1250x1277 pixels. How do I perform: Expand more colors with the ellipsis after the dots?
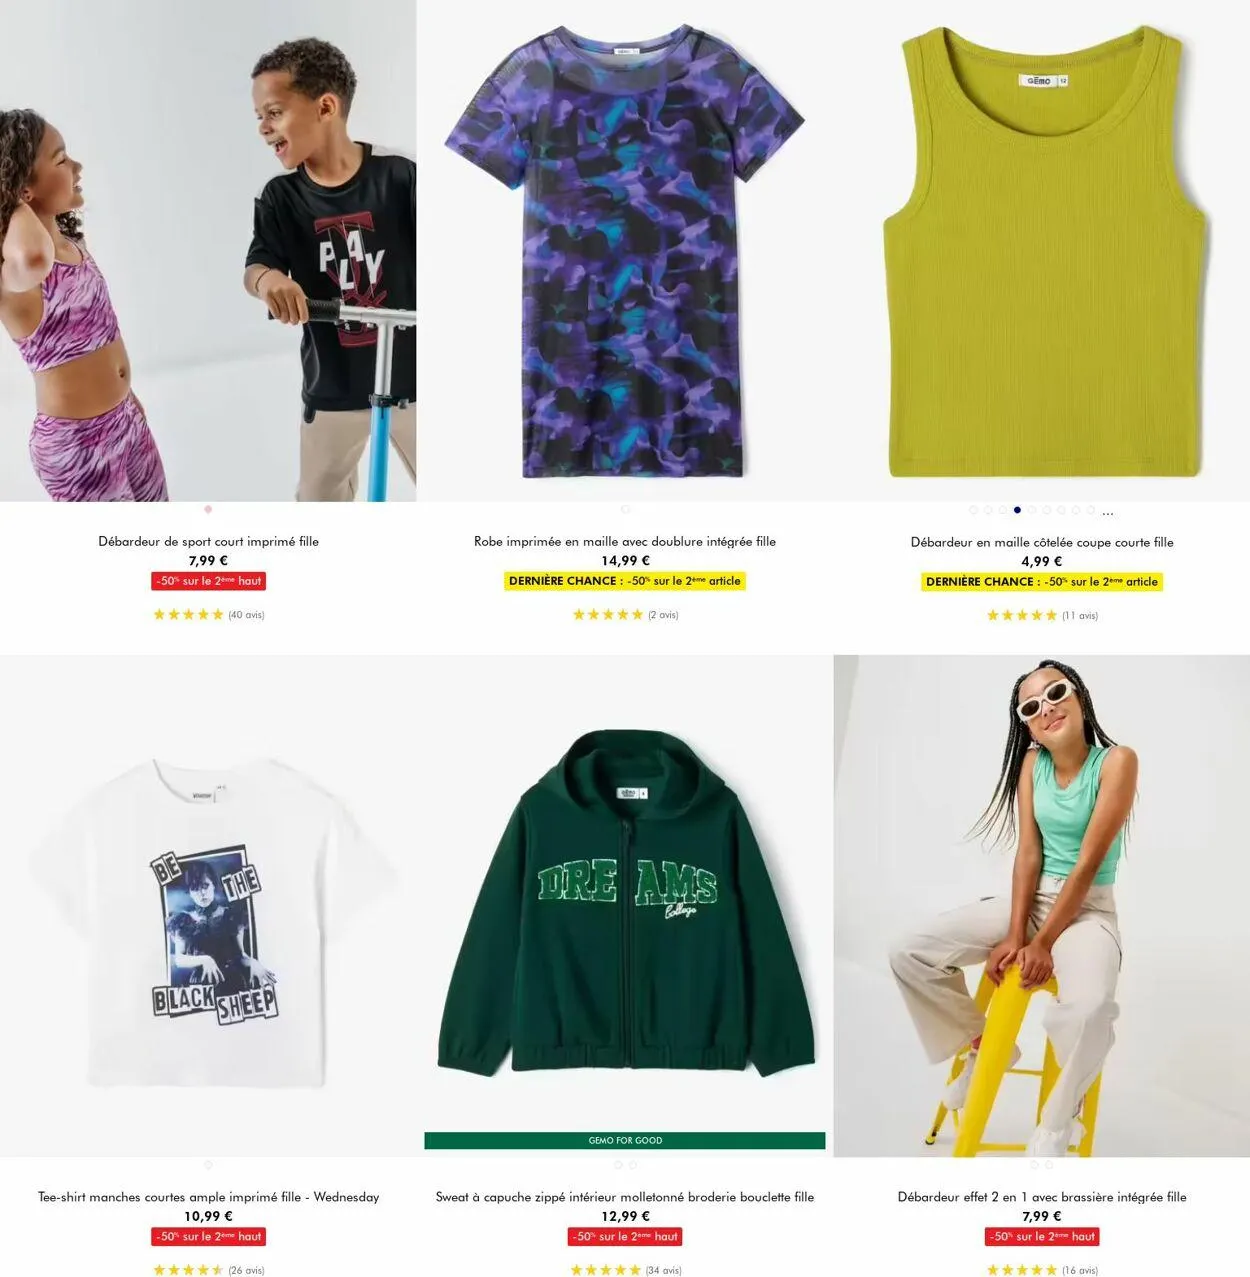tap(1108, 512)
